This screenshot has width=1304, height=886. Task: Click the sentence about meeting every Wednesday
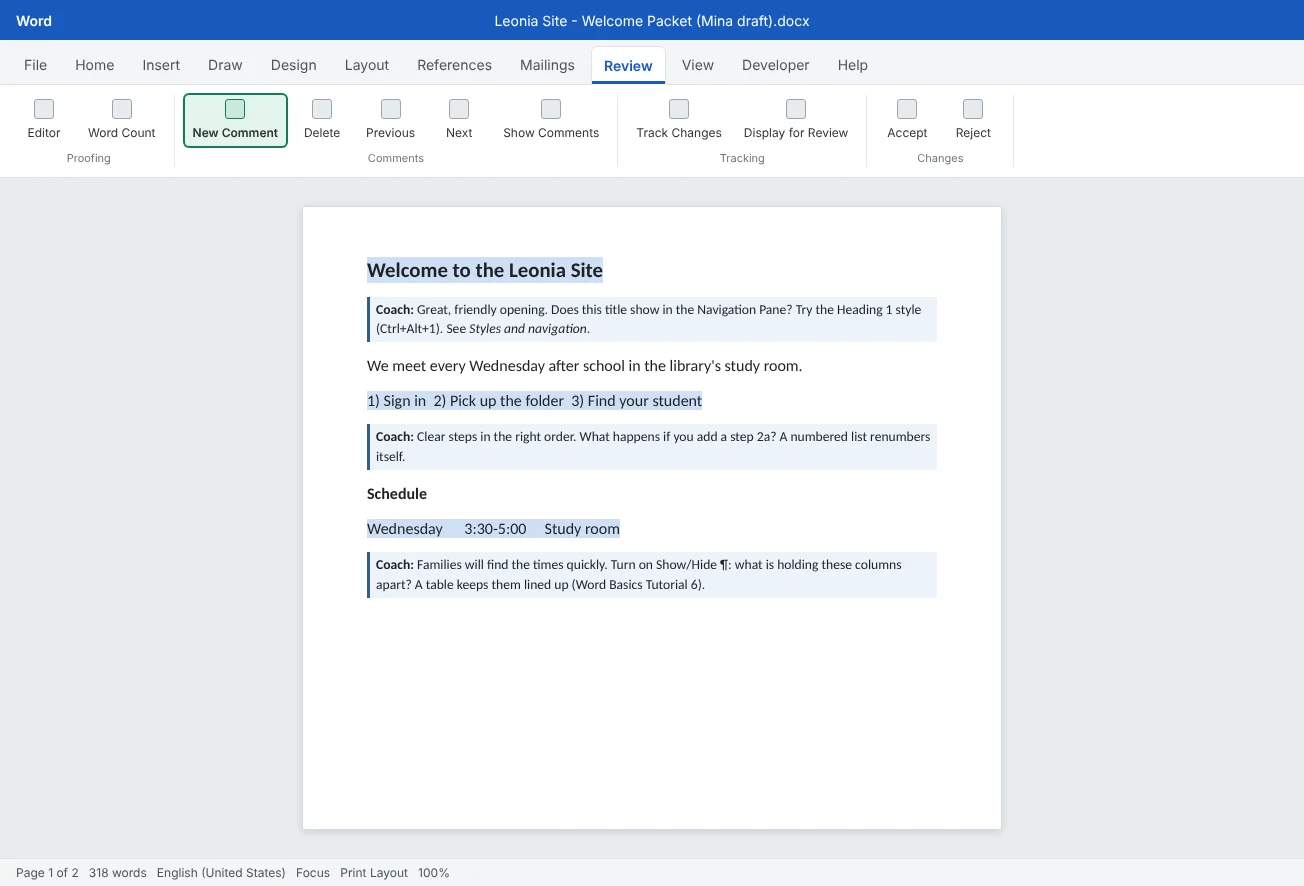584,366
